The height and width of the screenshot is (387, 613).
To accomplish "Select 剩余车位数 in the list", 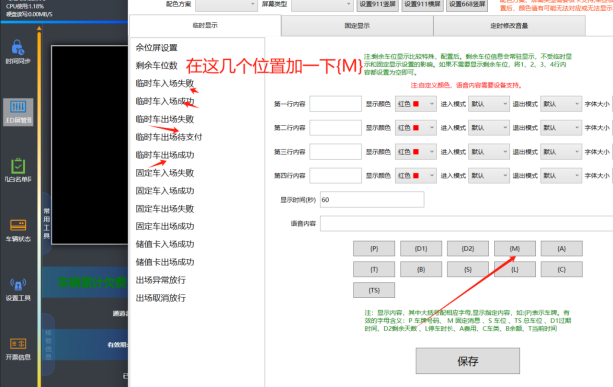I will (157, 66).
